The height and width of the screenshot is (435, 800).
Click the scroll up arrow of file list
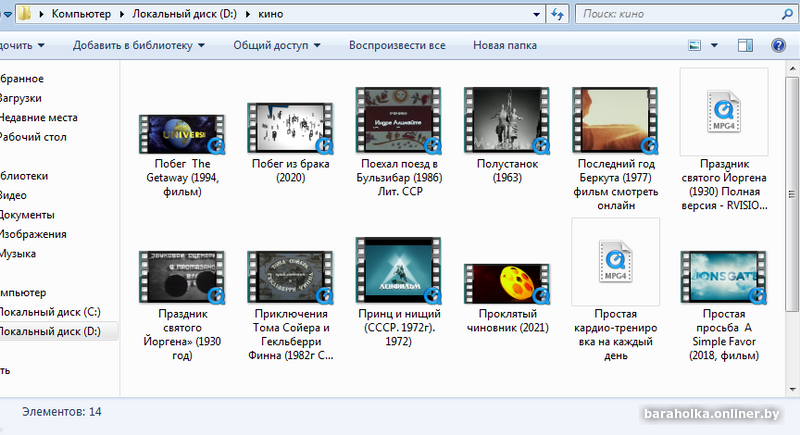click(x=792, y=68)
